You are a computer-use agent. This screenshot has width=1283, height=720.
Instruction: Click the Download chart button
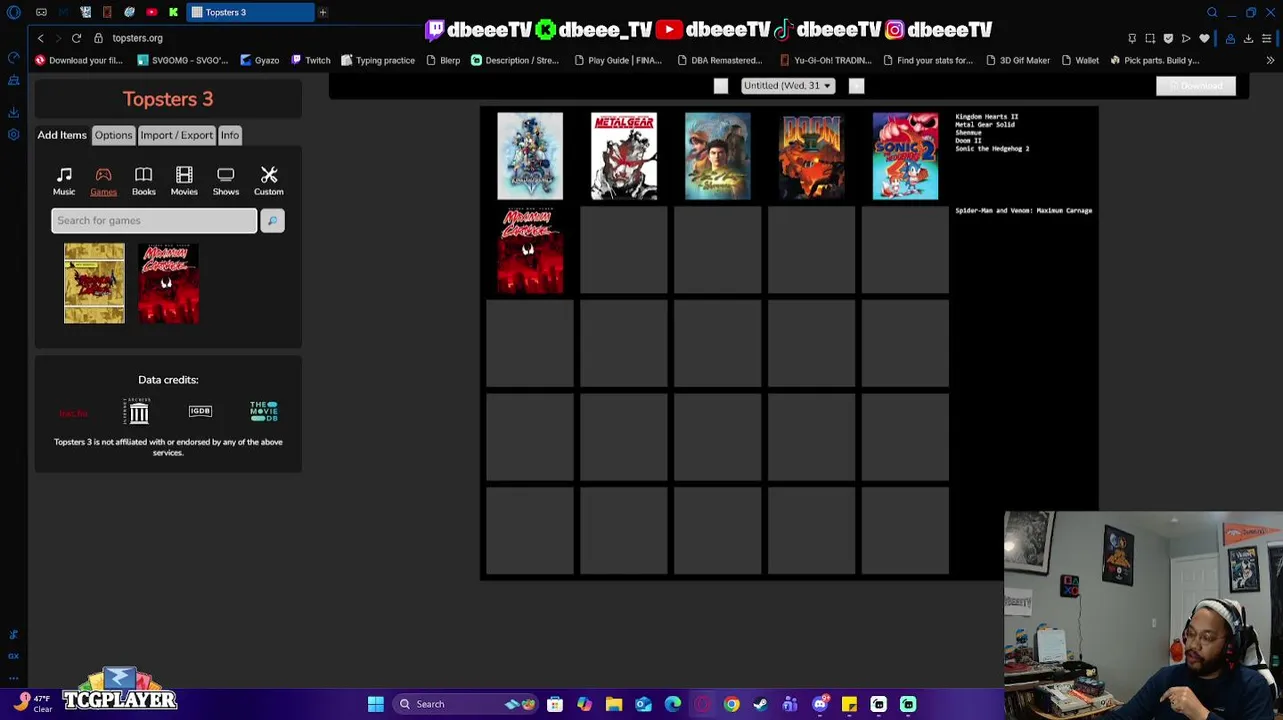[x=1196, y=86]
